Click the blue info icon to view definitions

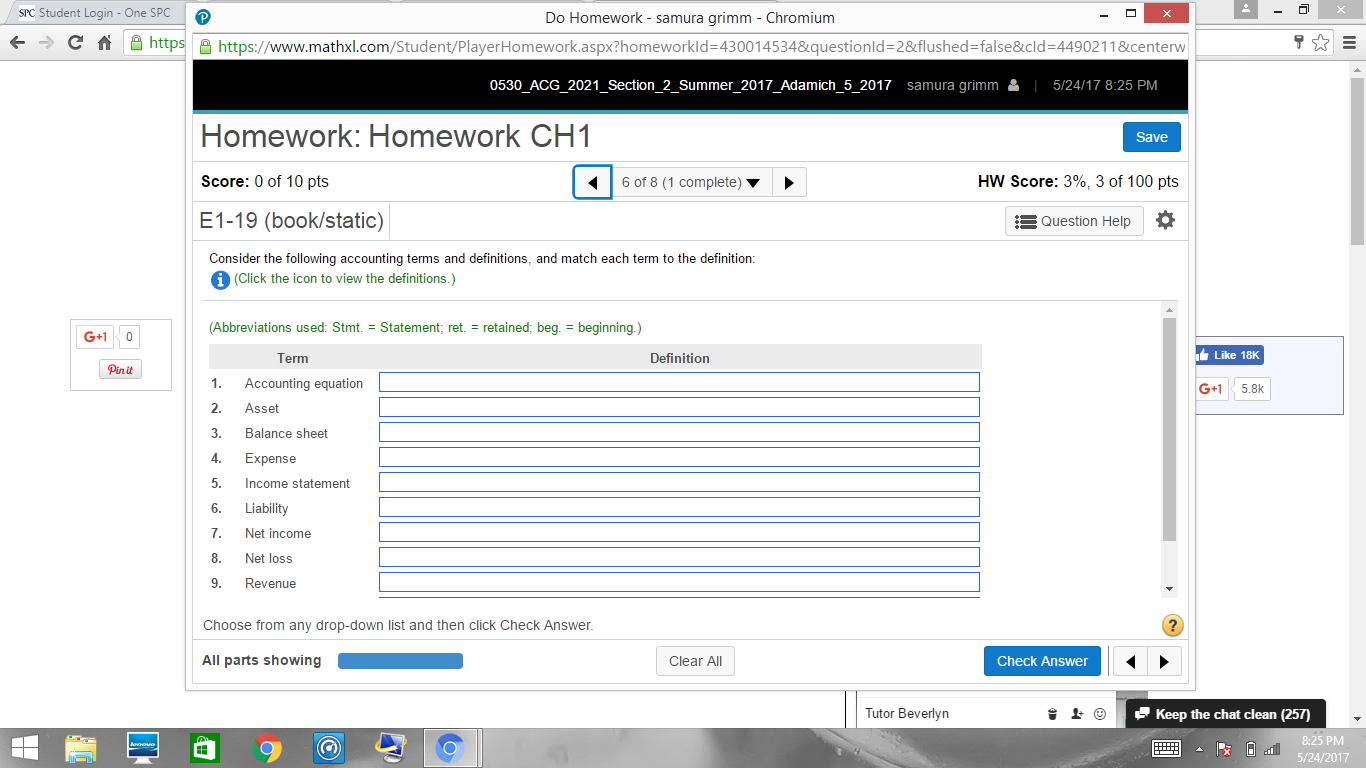220,280
